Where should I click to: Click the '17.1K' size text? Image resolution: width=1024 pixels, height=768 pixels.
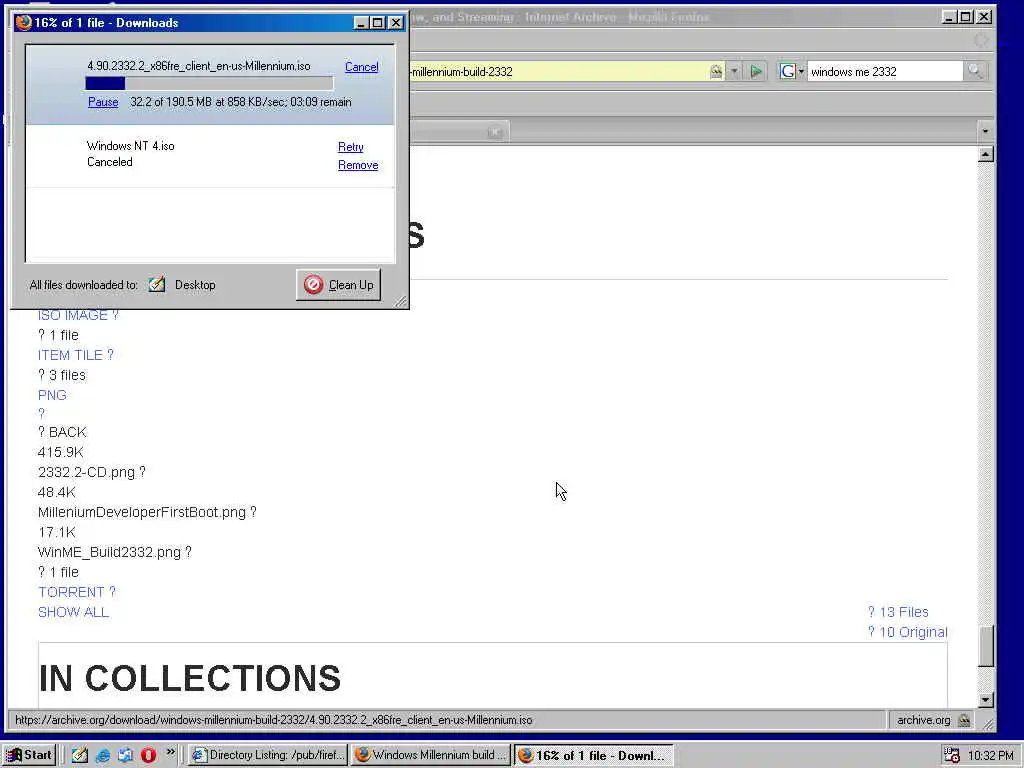click(57, 532)
